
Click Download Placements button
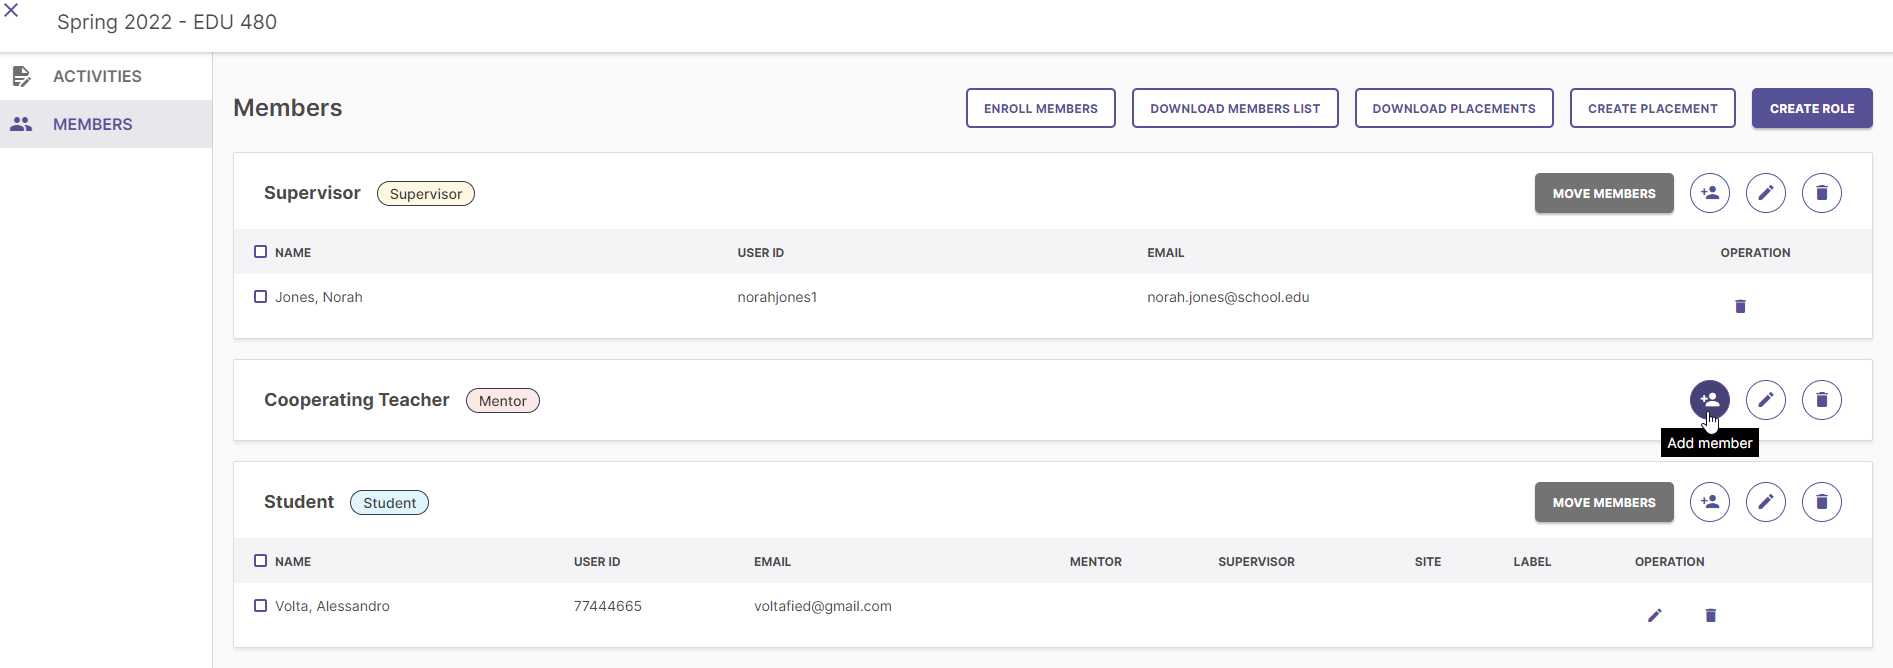(x=1454, y=108)
